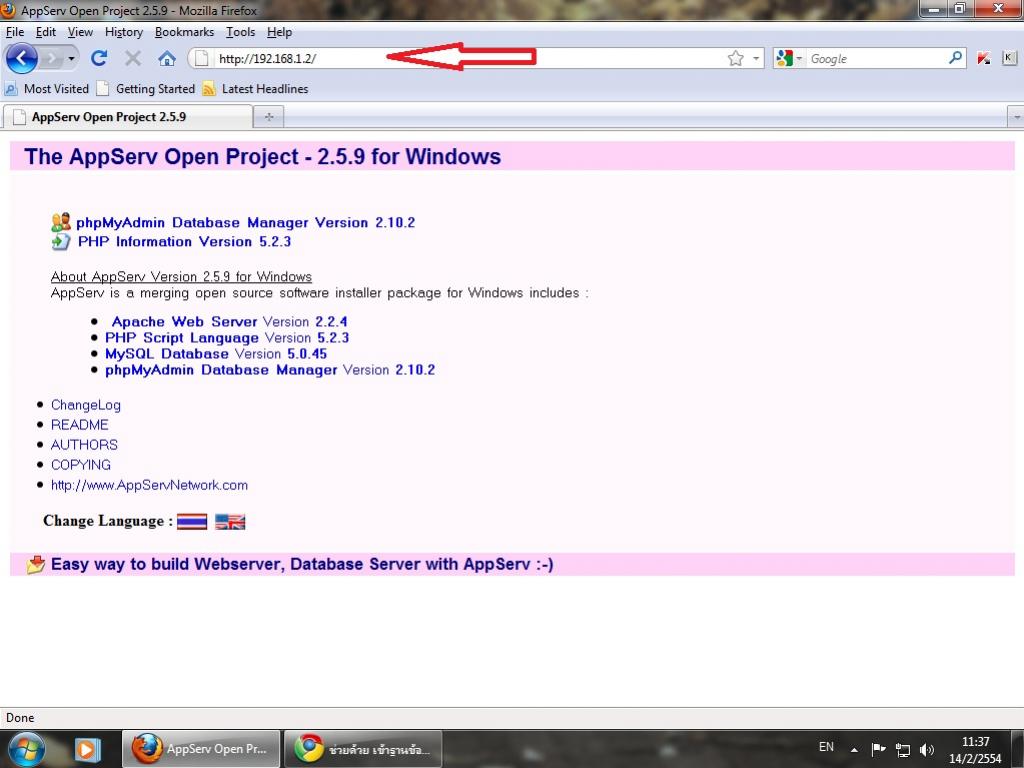The height and width of the screenshot is (768, 1024).
Task: Click the greyed Forward arrow button
Action: (50, 59)
